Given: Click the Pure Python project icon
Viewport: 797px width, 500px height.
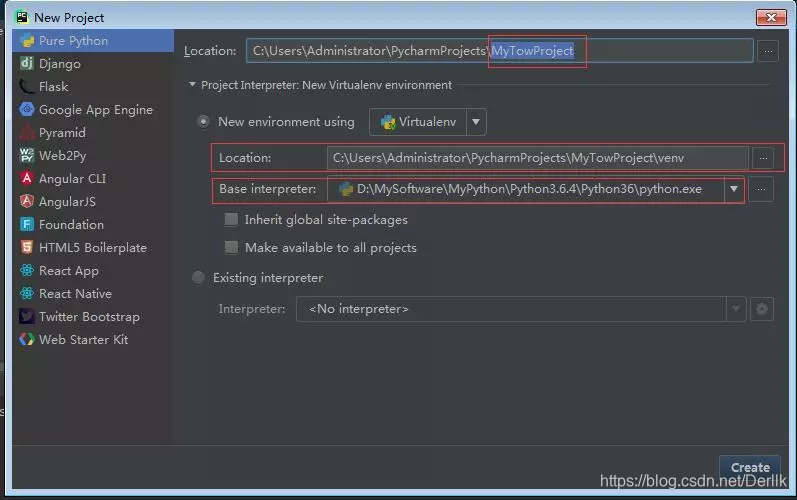Looking at the screenshot, I should [x=27, y=41].
